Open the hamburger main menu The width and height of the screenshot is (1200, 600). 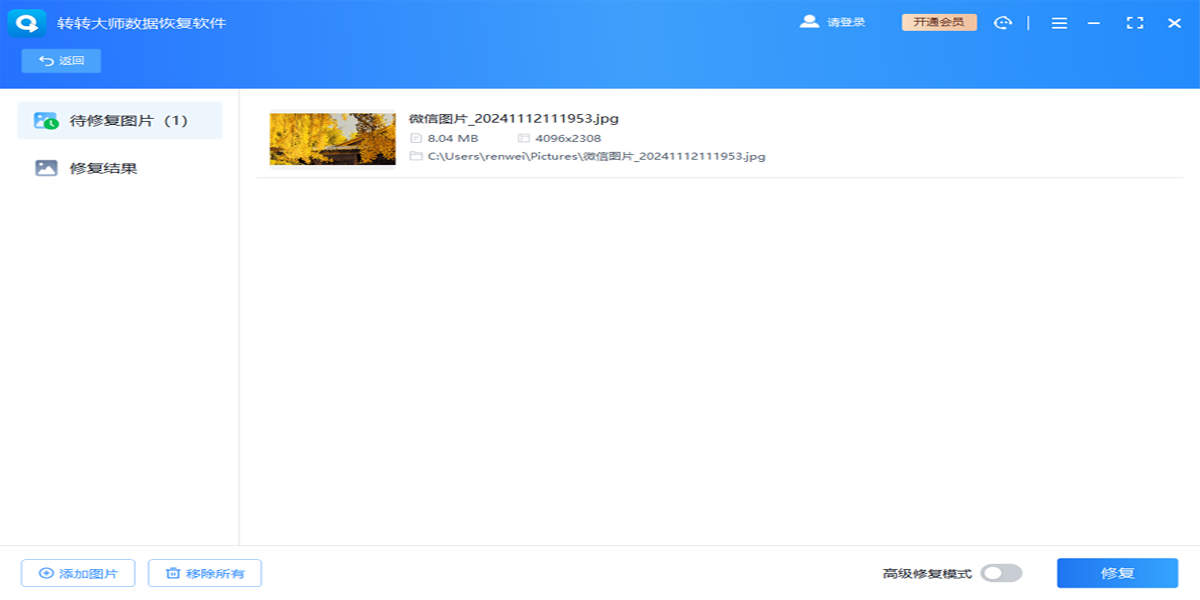[1059, 23]
